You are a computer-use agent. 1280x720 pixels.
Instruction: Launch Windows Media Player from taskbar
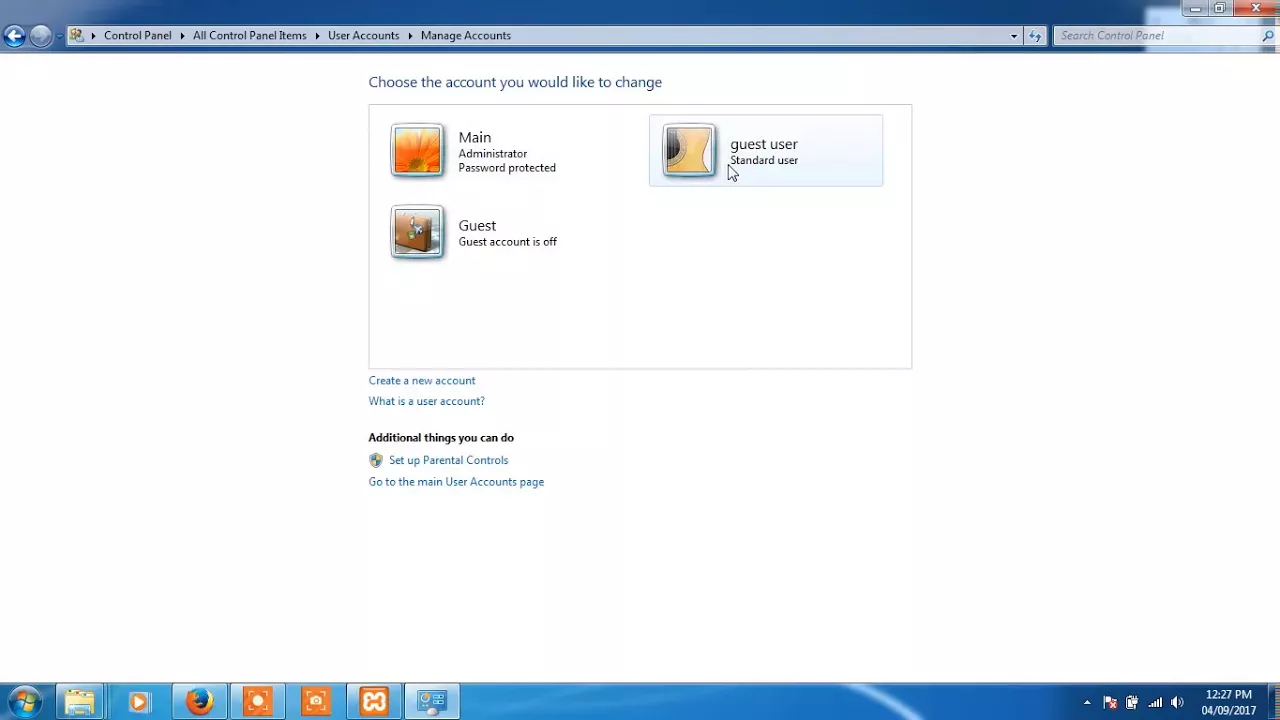pos(138,702)
